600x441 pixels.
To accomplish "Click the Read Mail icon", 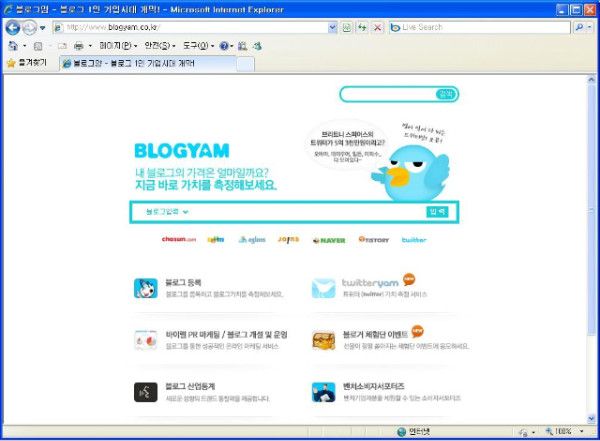I will pyautogui.click(x=62, y=46).
